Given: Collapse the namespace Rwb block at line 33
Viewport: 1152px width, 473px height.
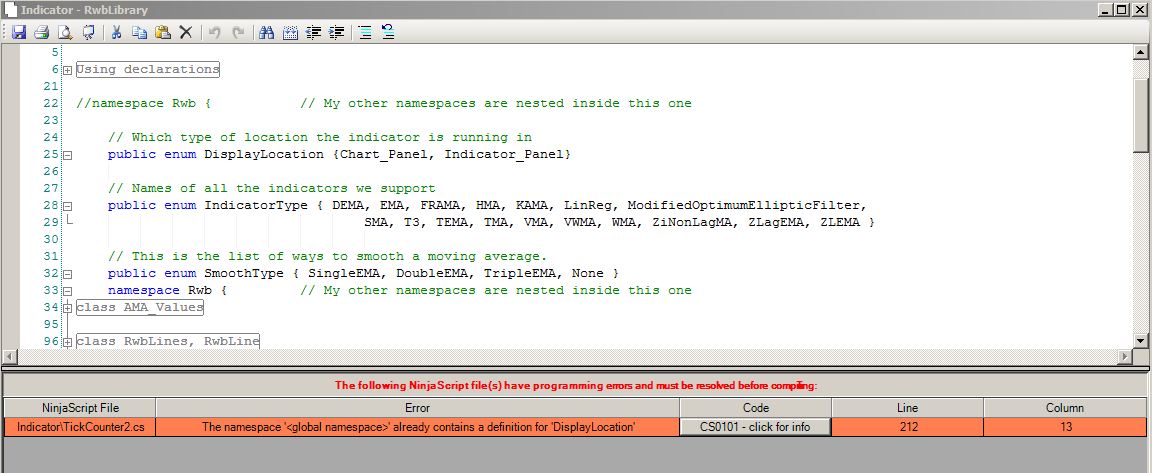Looking at the screenshot, I should coord(68,292).
